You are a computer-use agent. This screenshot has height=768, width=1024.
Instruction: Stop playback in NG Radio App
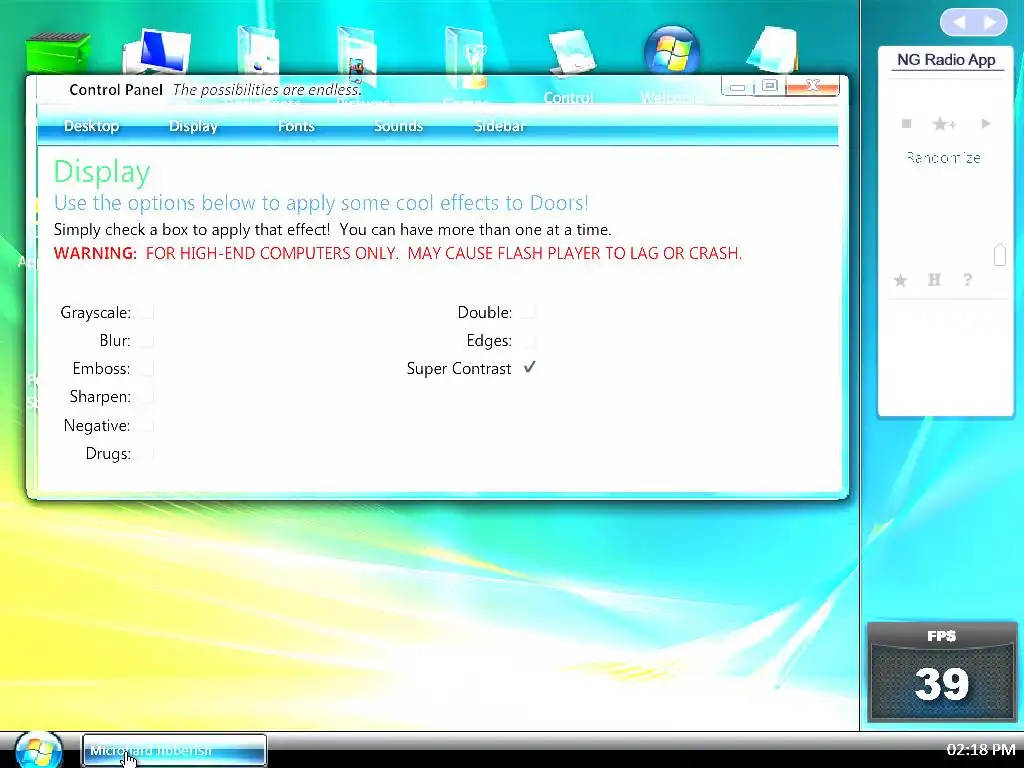pos(906,123)
